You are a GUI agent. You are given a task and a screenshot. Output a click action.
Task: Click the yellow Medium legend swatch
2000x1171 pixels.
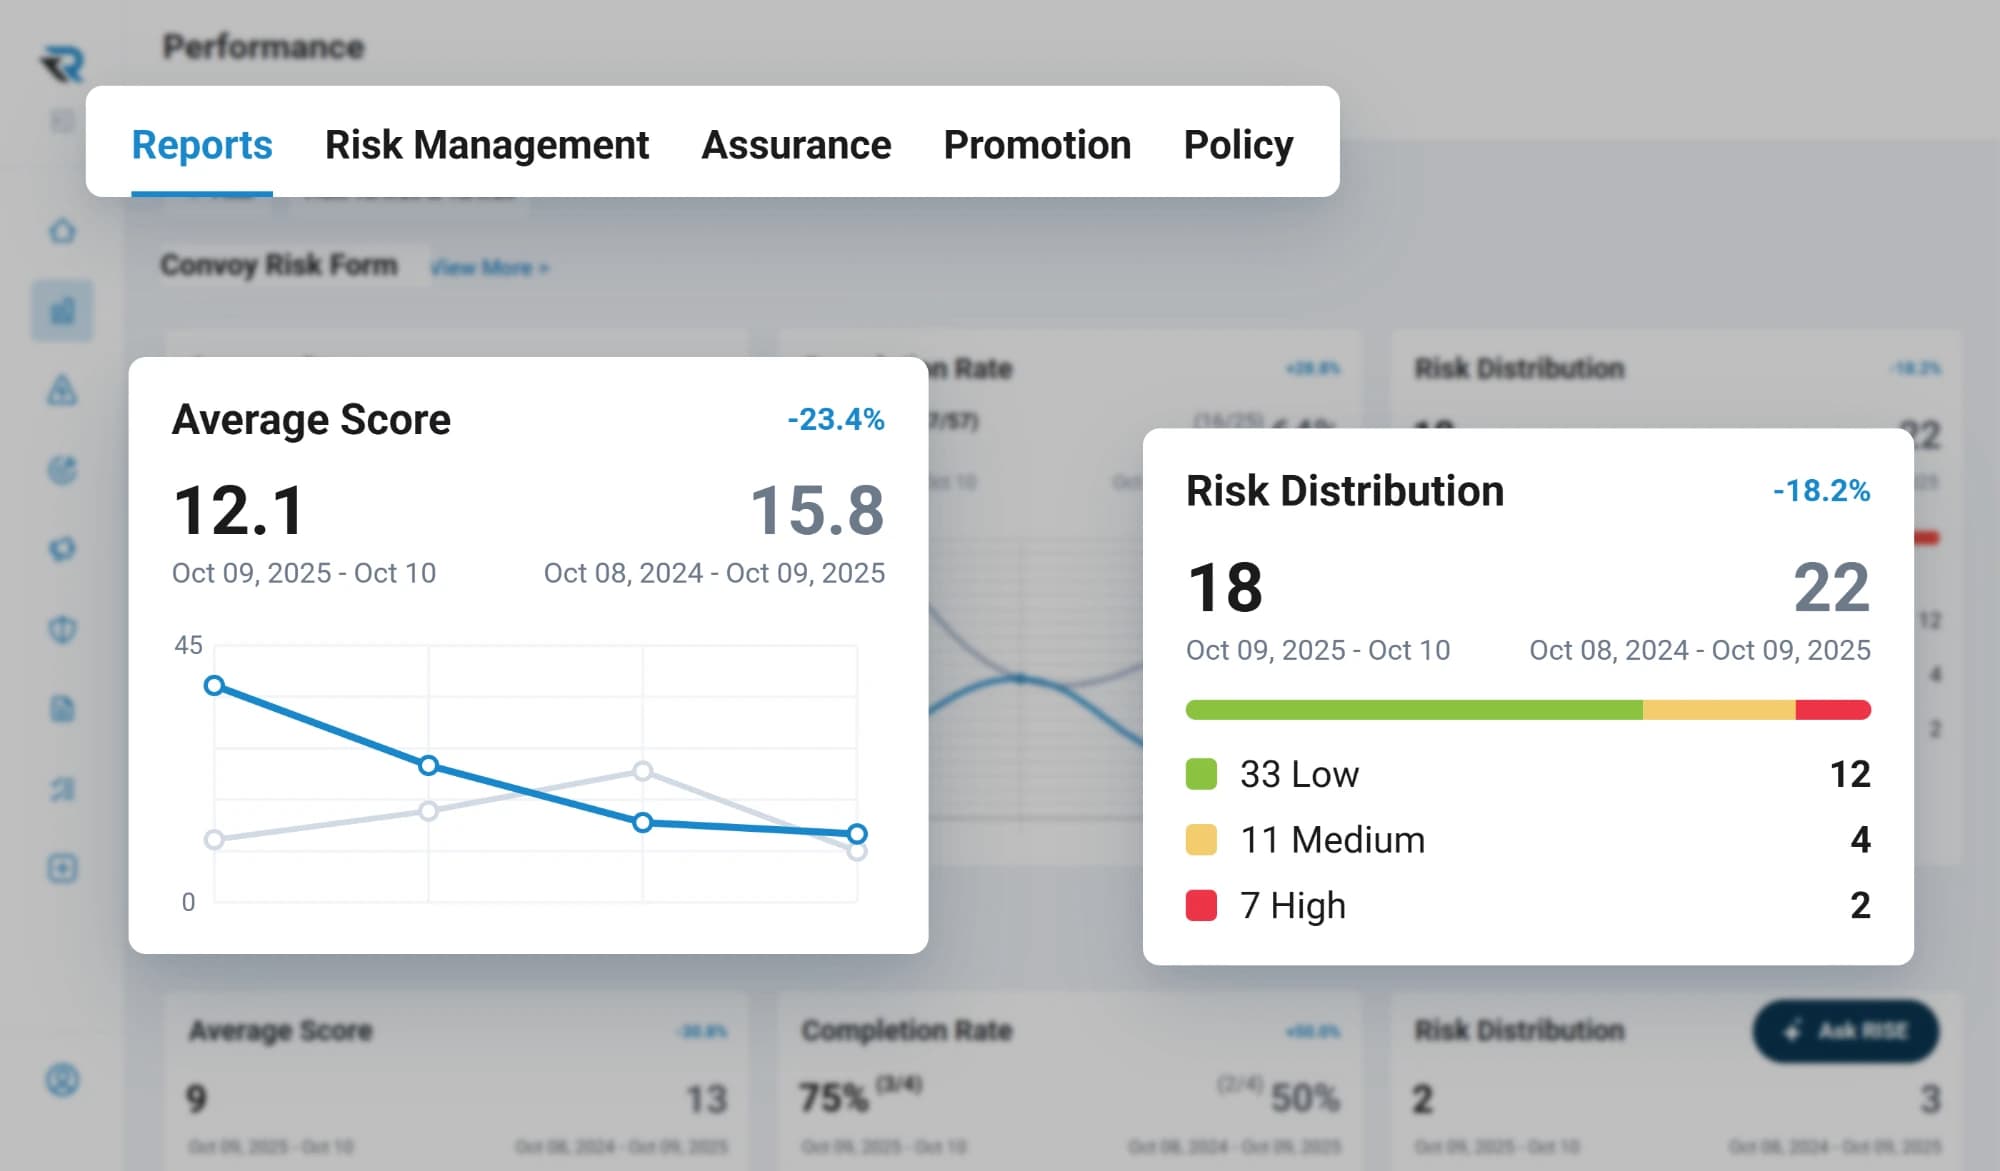(x=1201, y=839)
